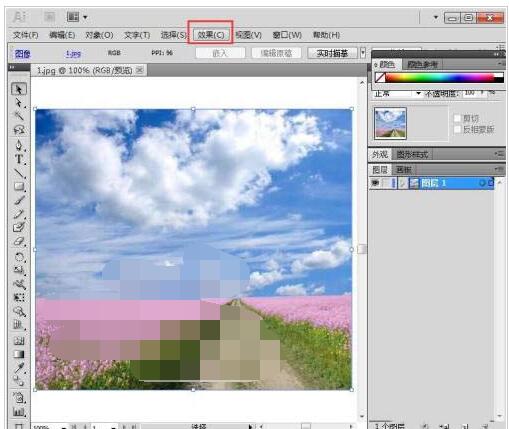This screenshot has height=429, width=509.
Task: Pick a color from the spectrum bar
Action: [439, 78]
